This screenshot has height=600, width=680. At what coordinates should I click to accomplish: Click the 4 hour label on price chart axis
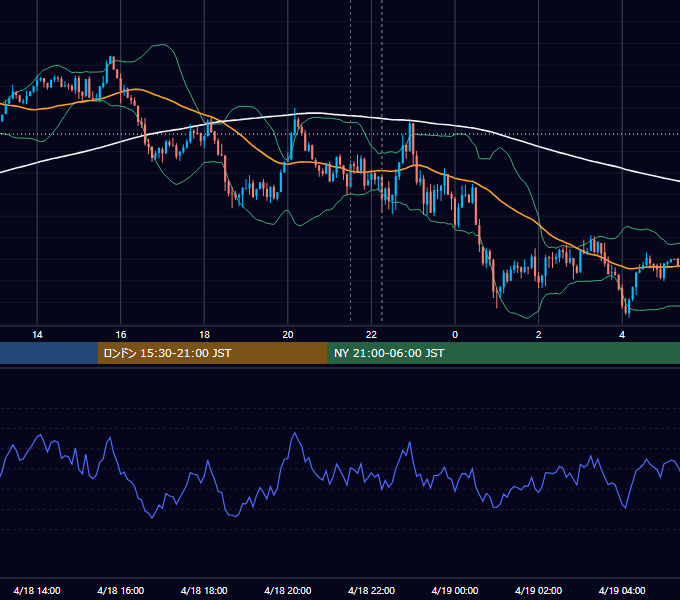tap(622, 335)
